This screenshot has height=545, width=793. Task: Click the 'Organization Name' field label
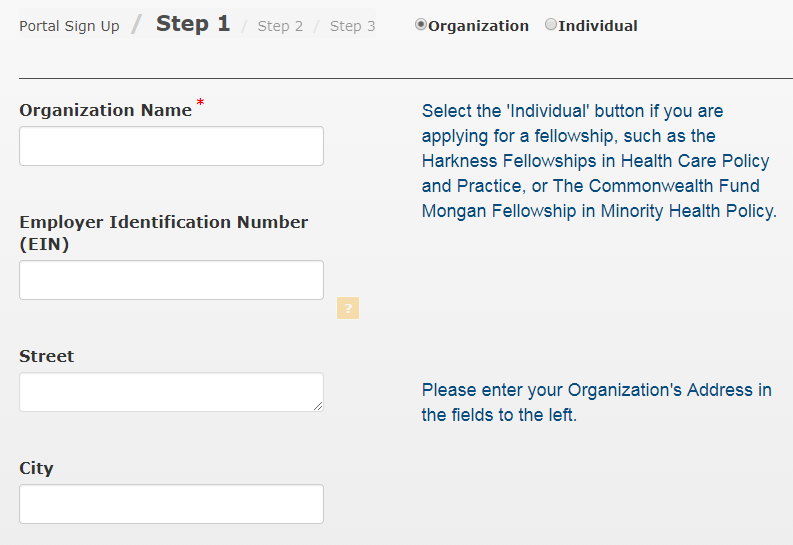click(x=105, y=110)
